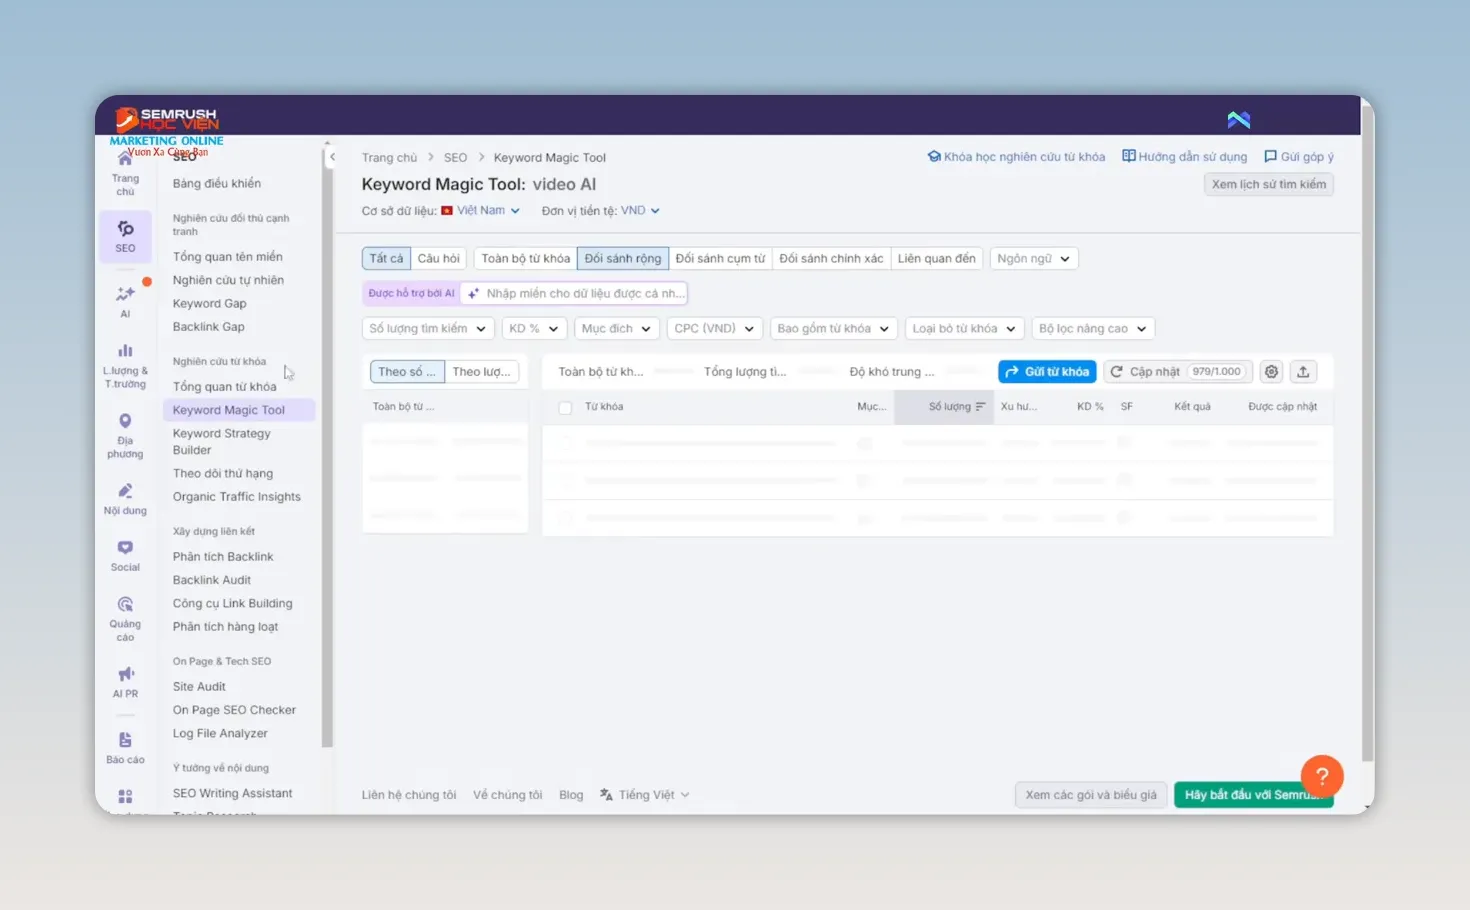The width and height of the screenshot is (1470, 910).
Task: Open Bảng điều khiển in sidebar
Action: [216, 184]
